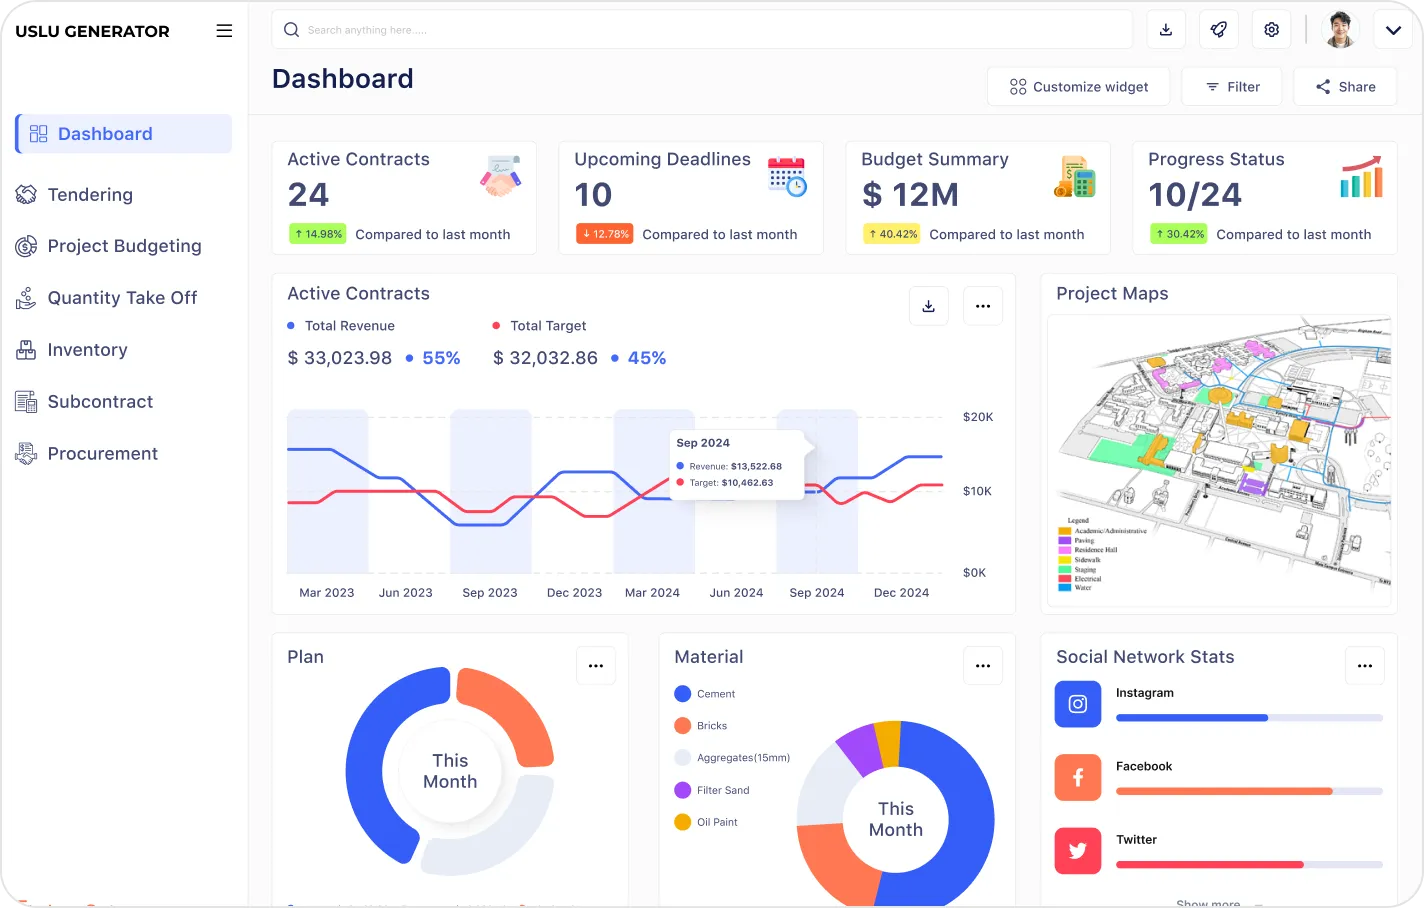
Task: Click the Instagram progress bar
Action: (1249, 718)
